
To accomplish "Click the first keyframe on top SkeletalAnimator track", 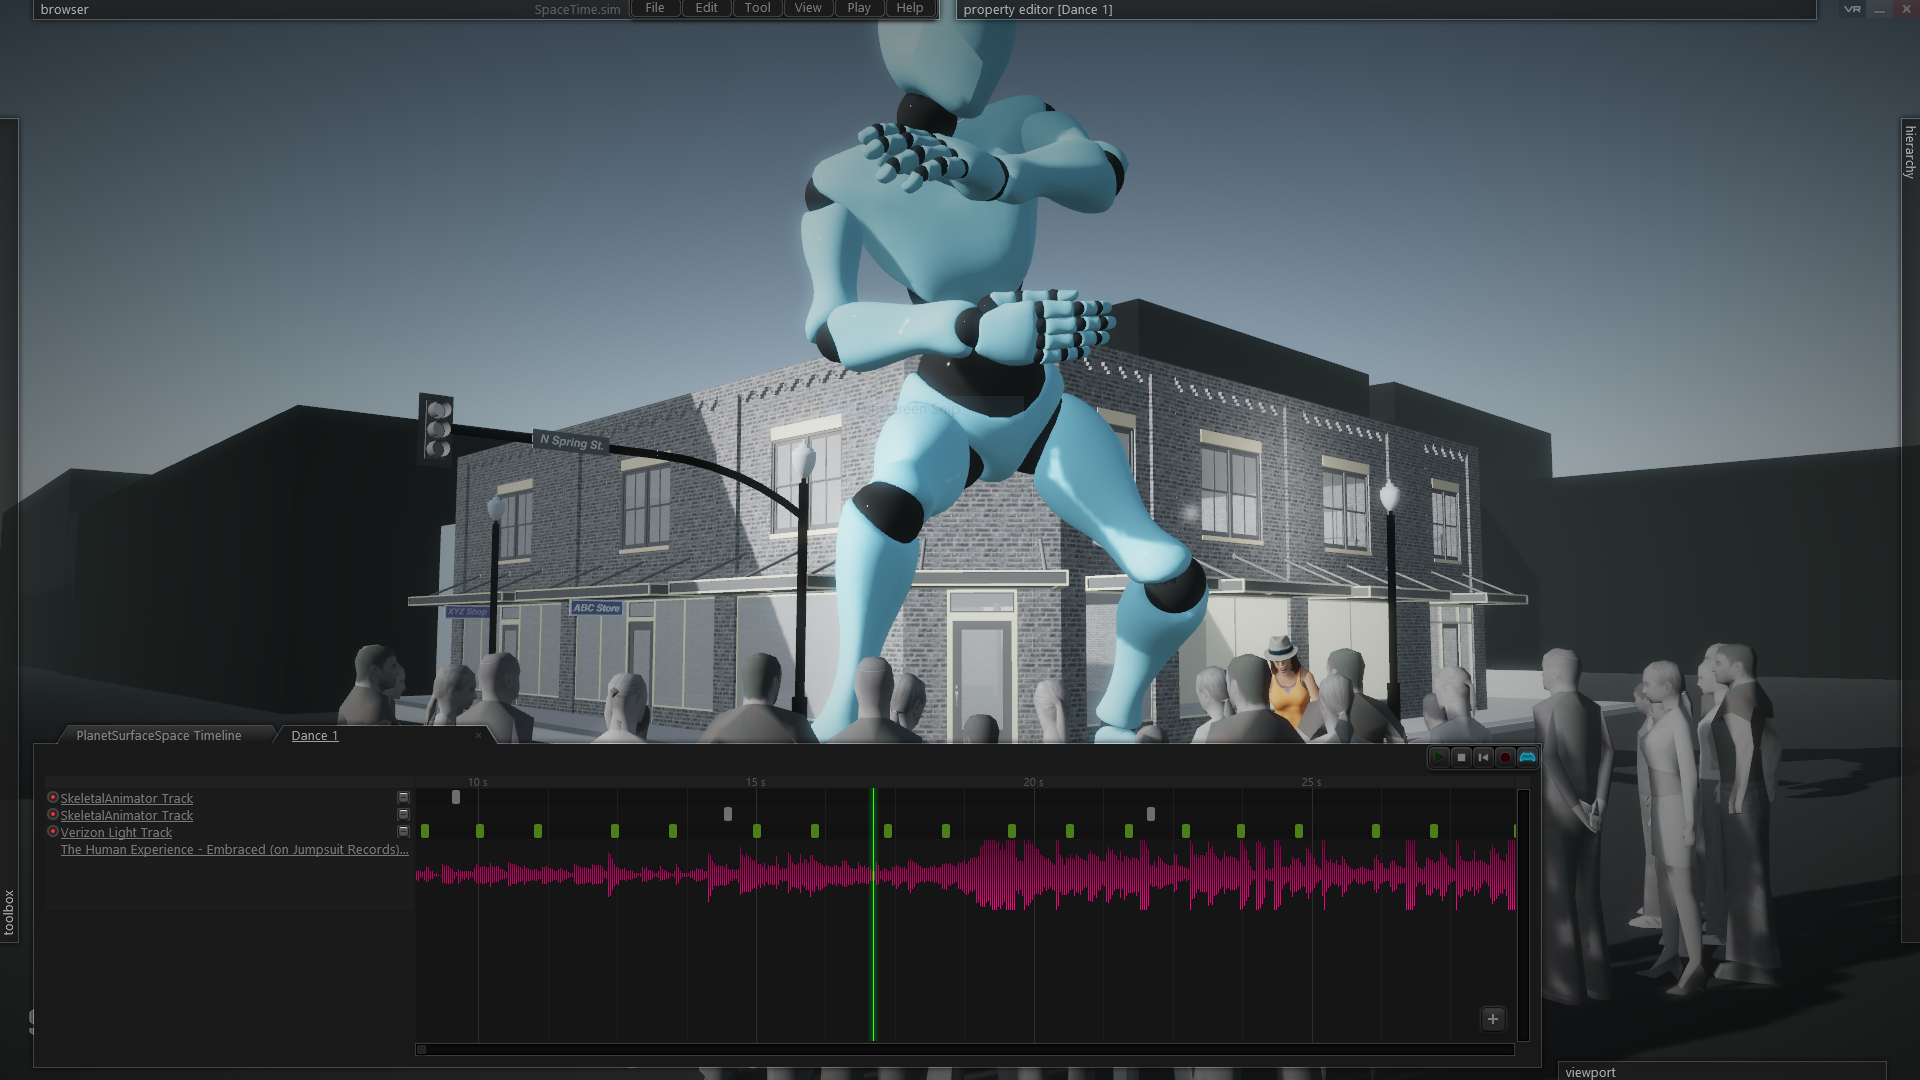I will pyautogui.click(x=456, y=798).
